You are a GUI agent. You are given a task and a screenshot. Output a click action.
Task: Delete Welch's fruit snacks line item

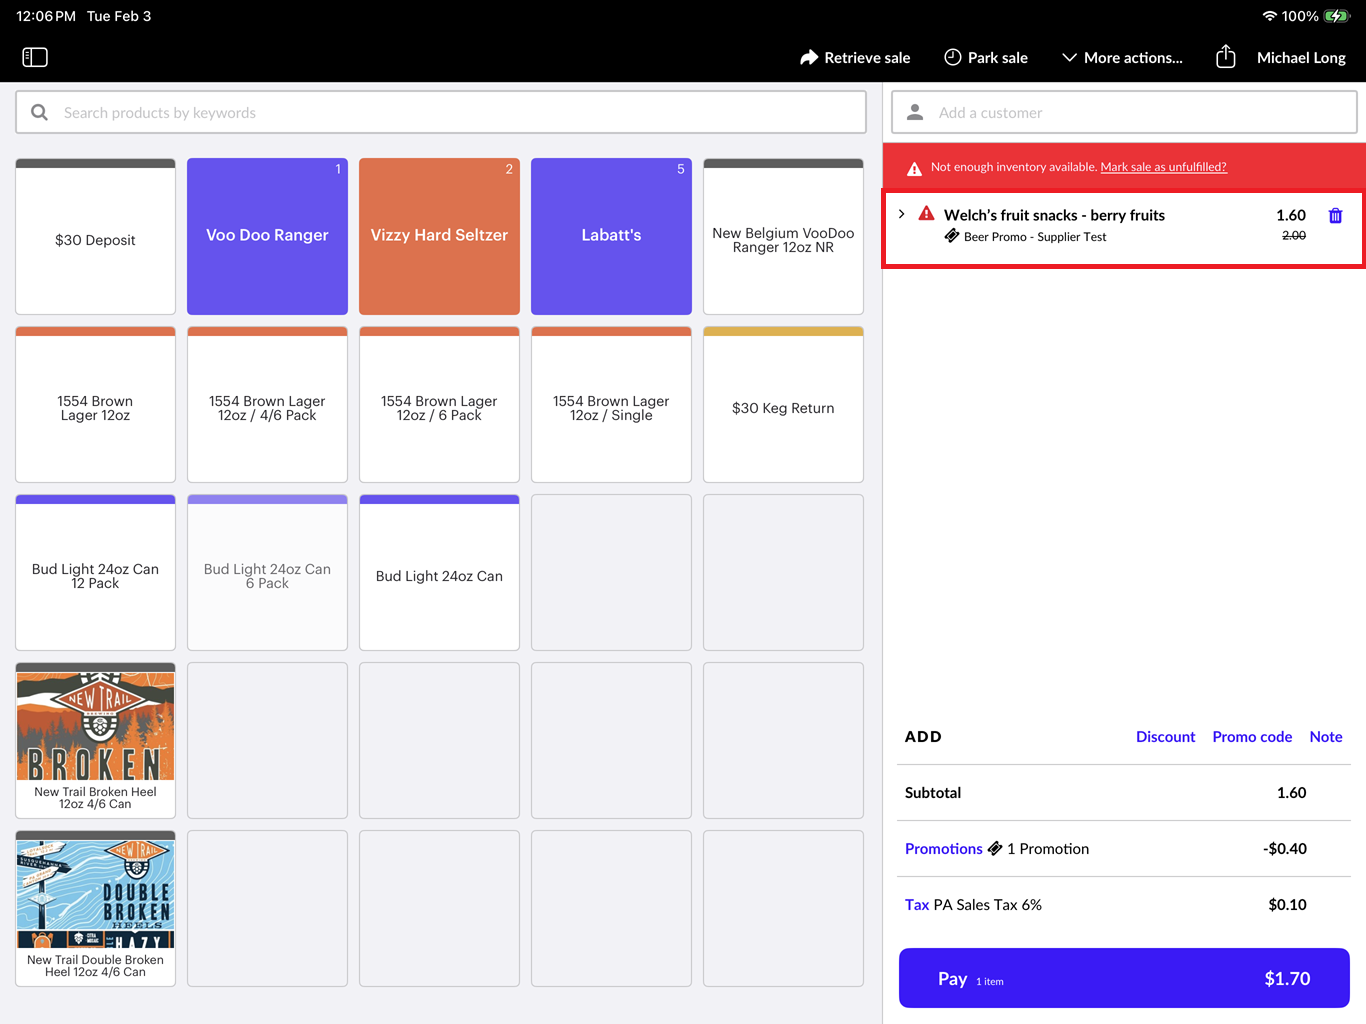[1335, 215]
